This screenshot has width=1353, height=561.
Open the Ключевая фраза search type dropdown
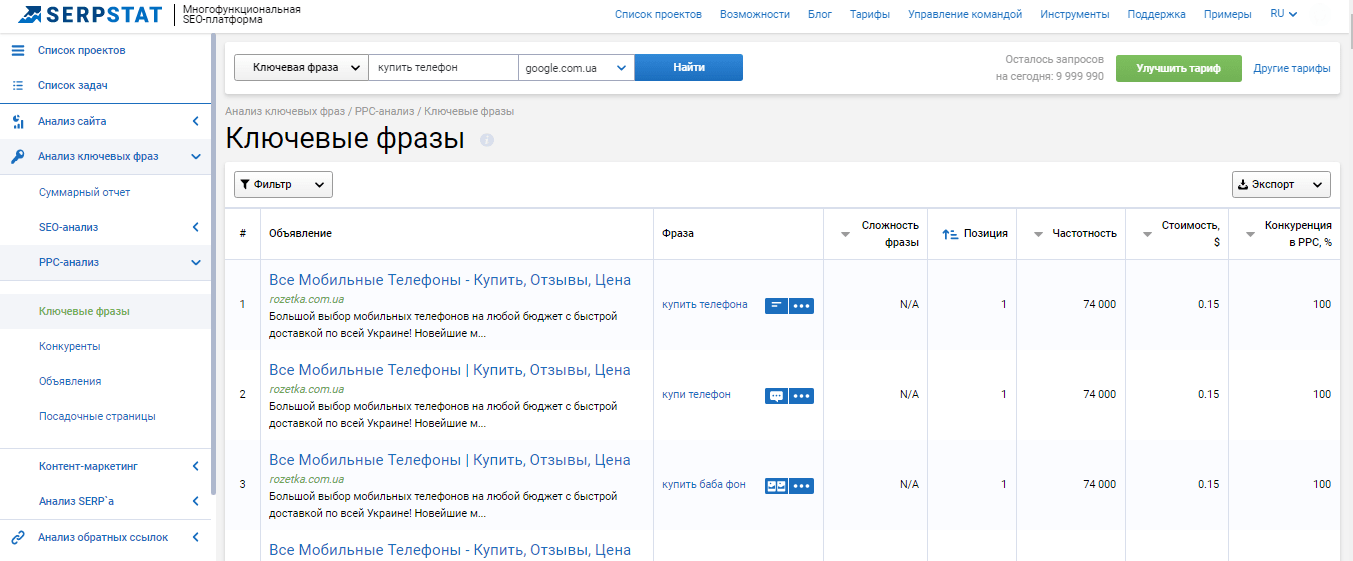pos(301,67)
